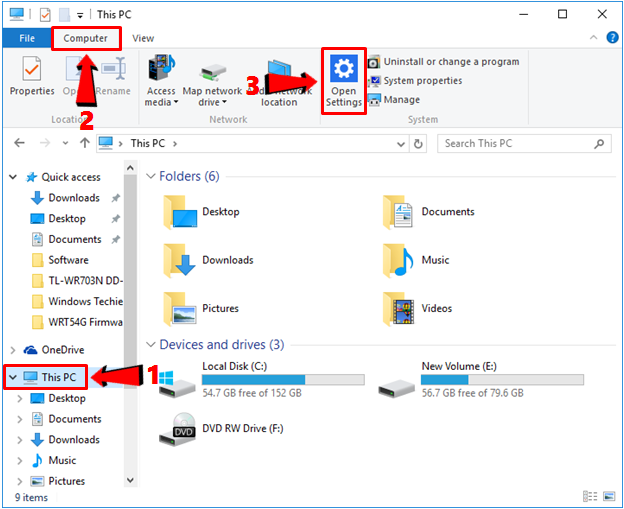This screenshot has width=624, height=509.
Task: Expand Music under This PC
Action: point(20,460)
